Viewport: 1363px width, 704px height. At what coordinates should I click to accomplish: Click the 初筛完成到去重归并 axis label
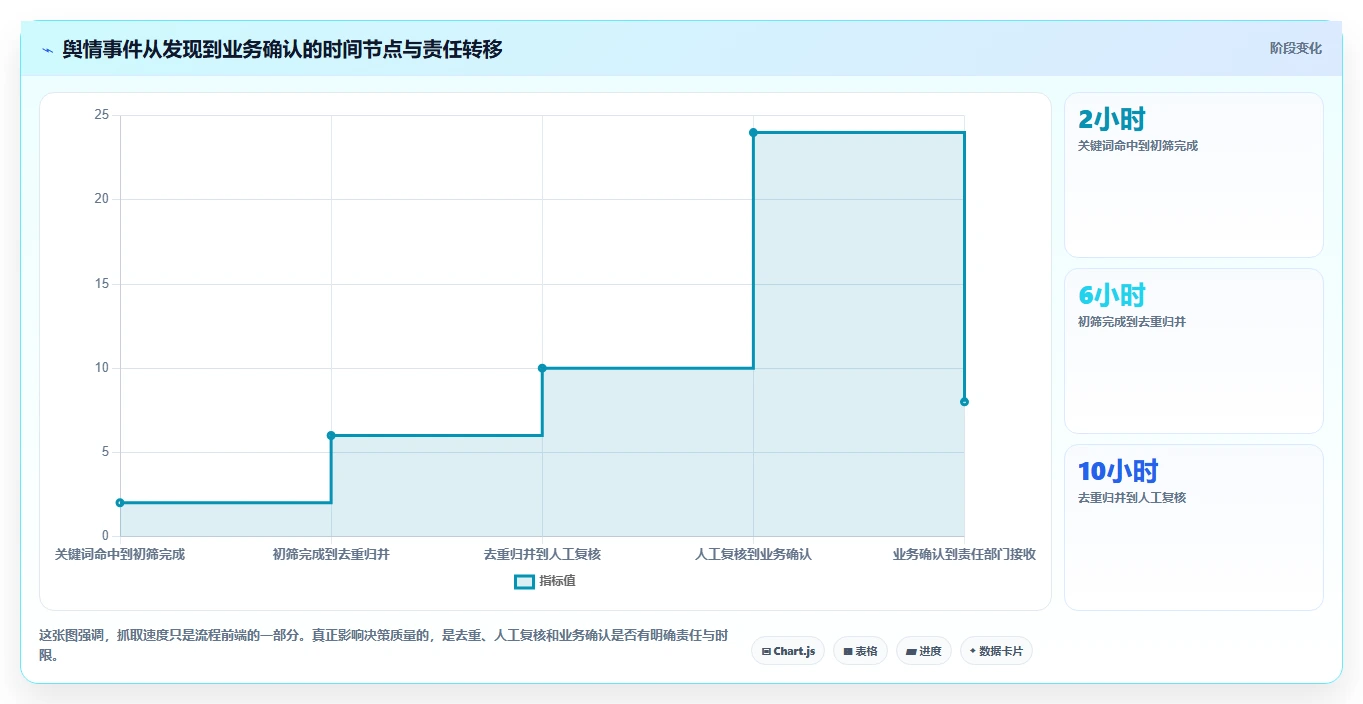click(331, 554)
